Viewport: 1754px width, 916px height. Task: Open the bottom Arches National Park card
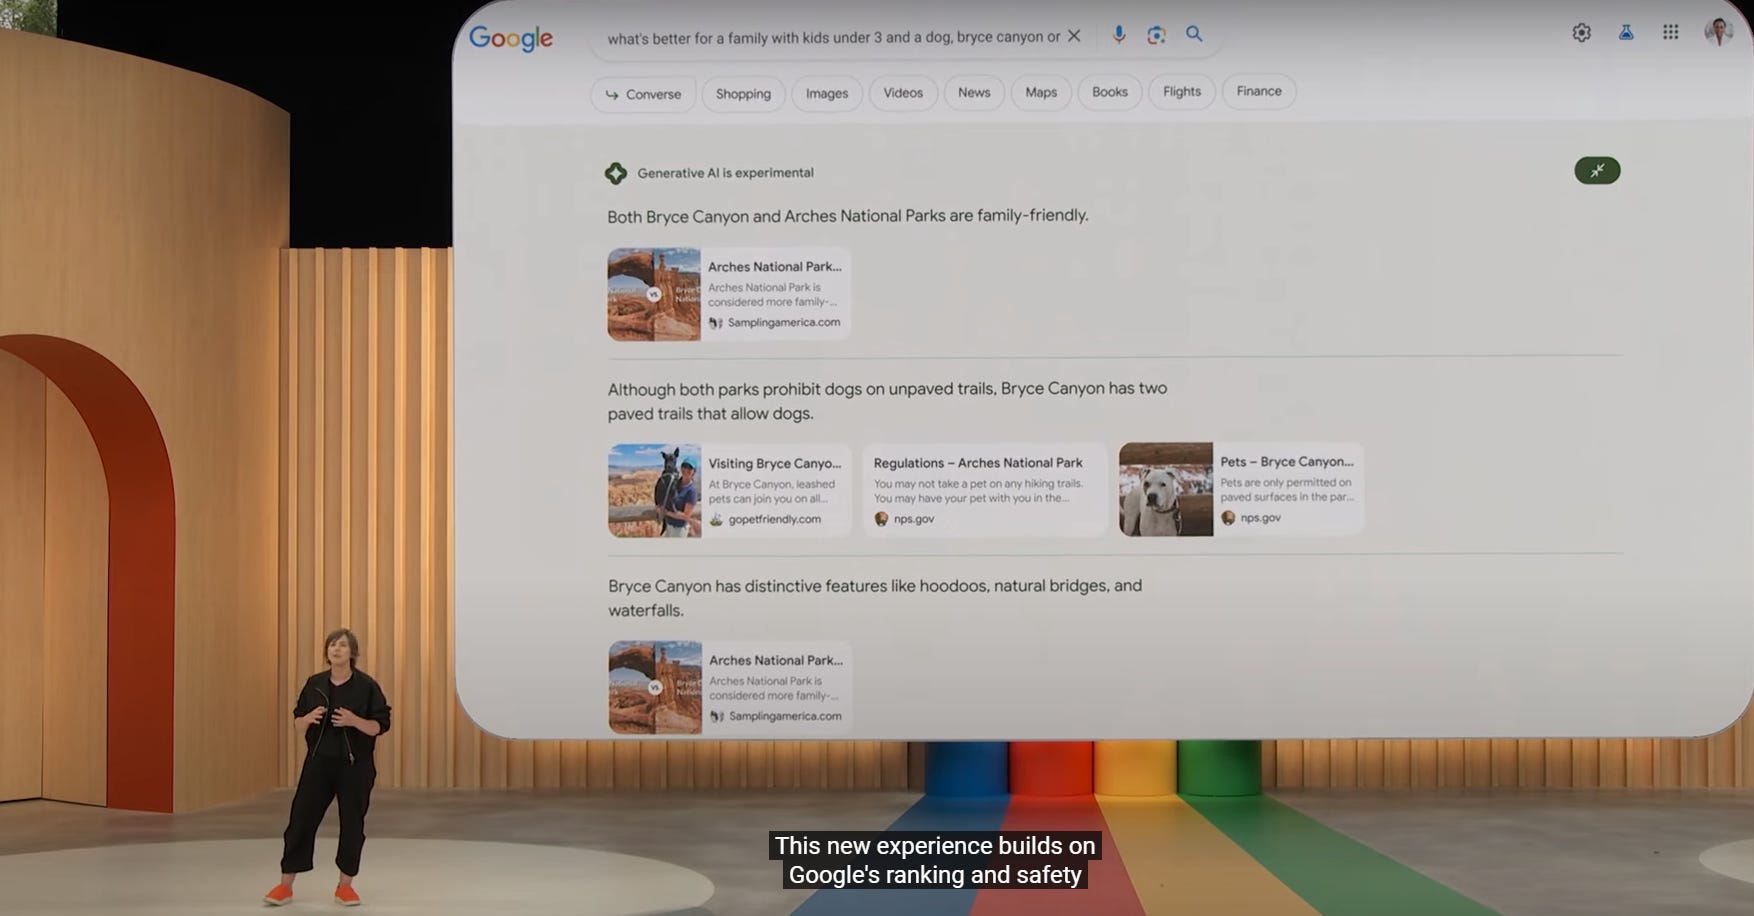point(730,688)
